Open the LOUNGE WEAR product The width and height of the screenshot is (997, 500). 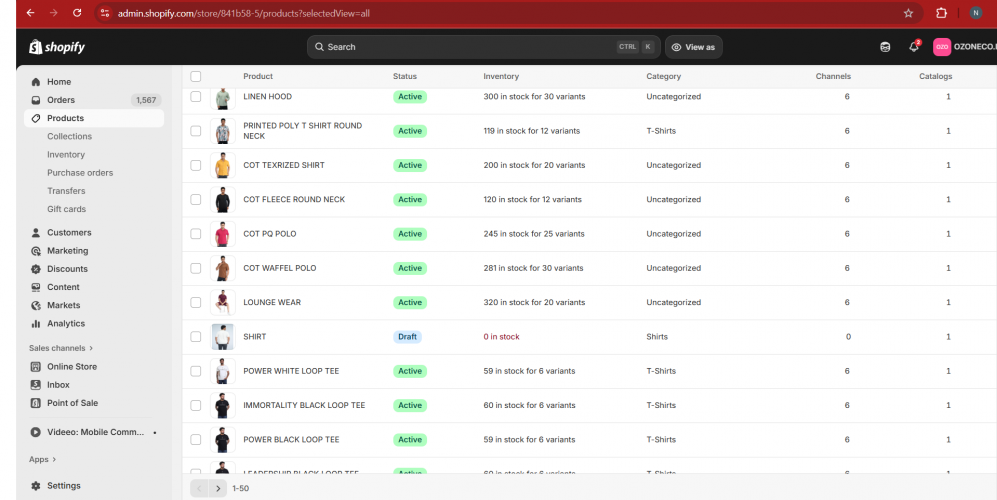pyautogui.click(x=272, y=302)
